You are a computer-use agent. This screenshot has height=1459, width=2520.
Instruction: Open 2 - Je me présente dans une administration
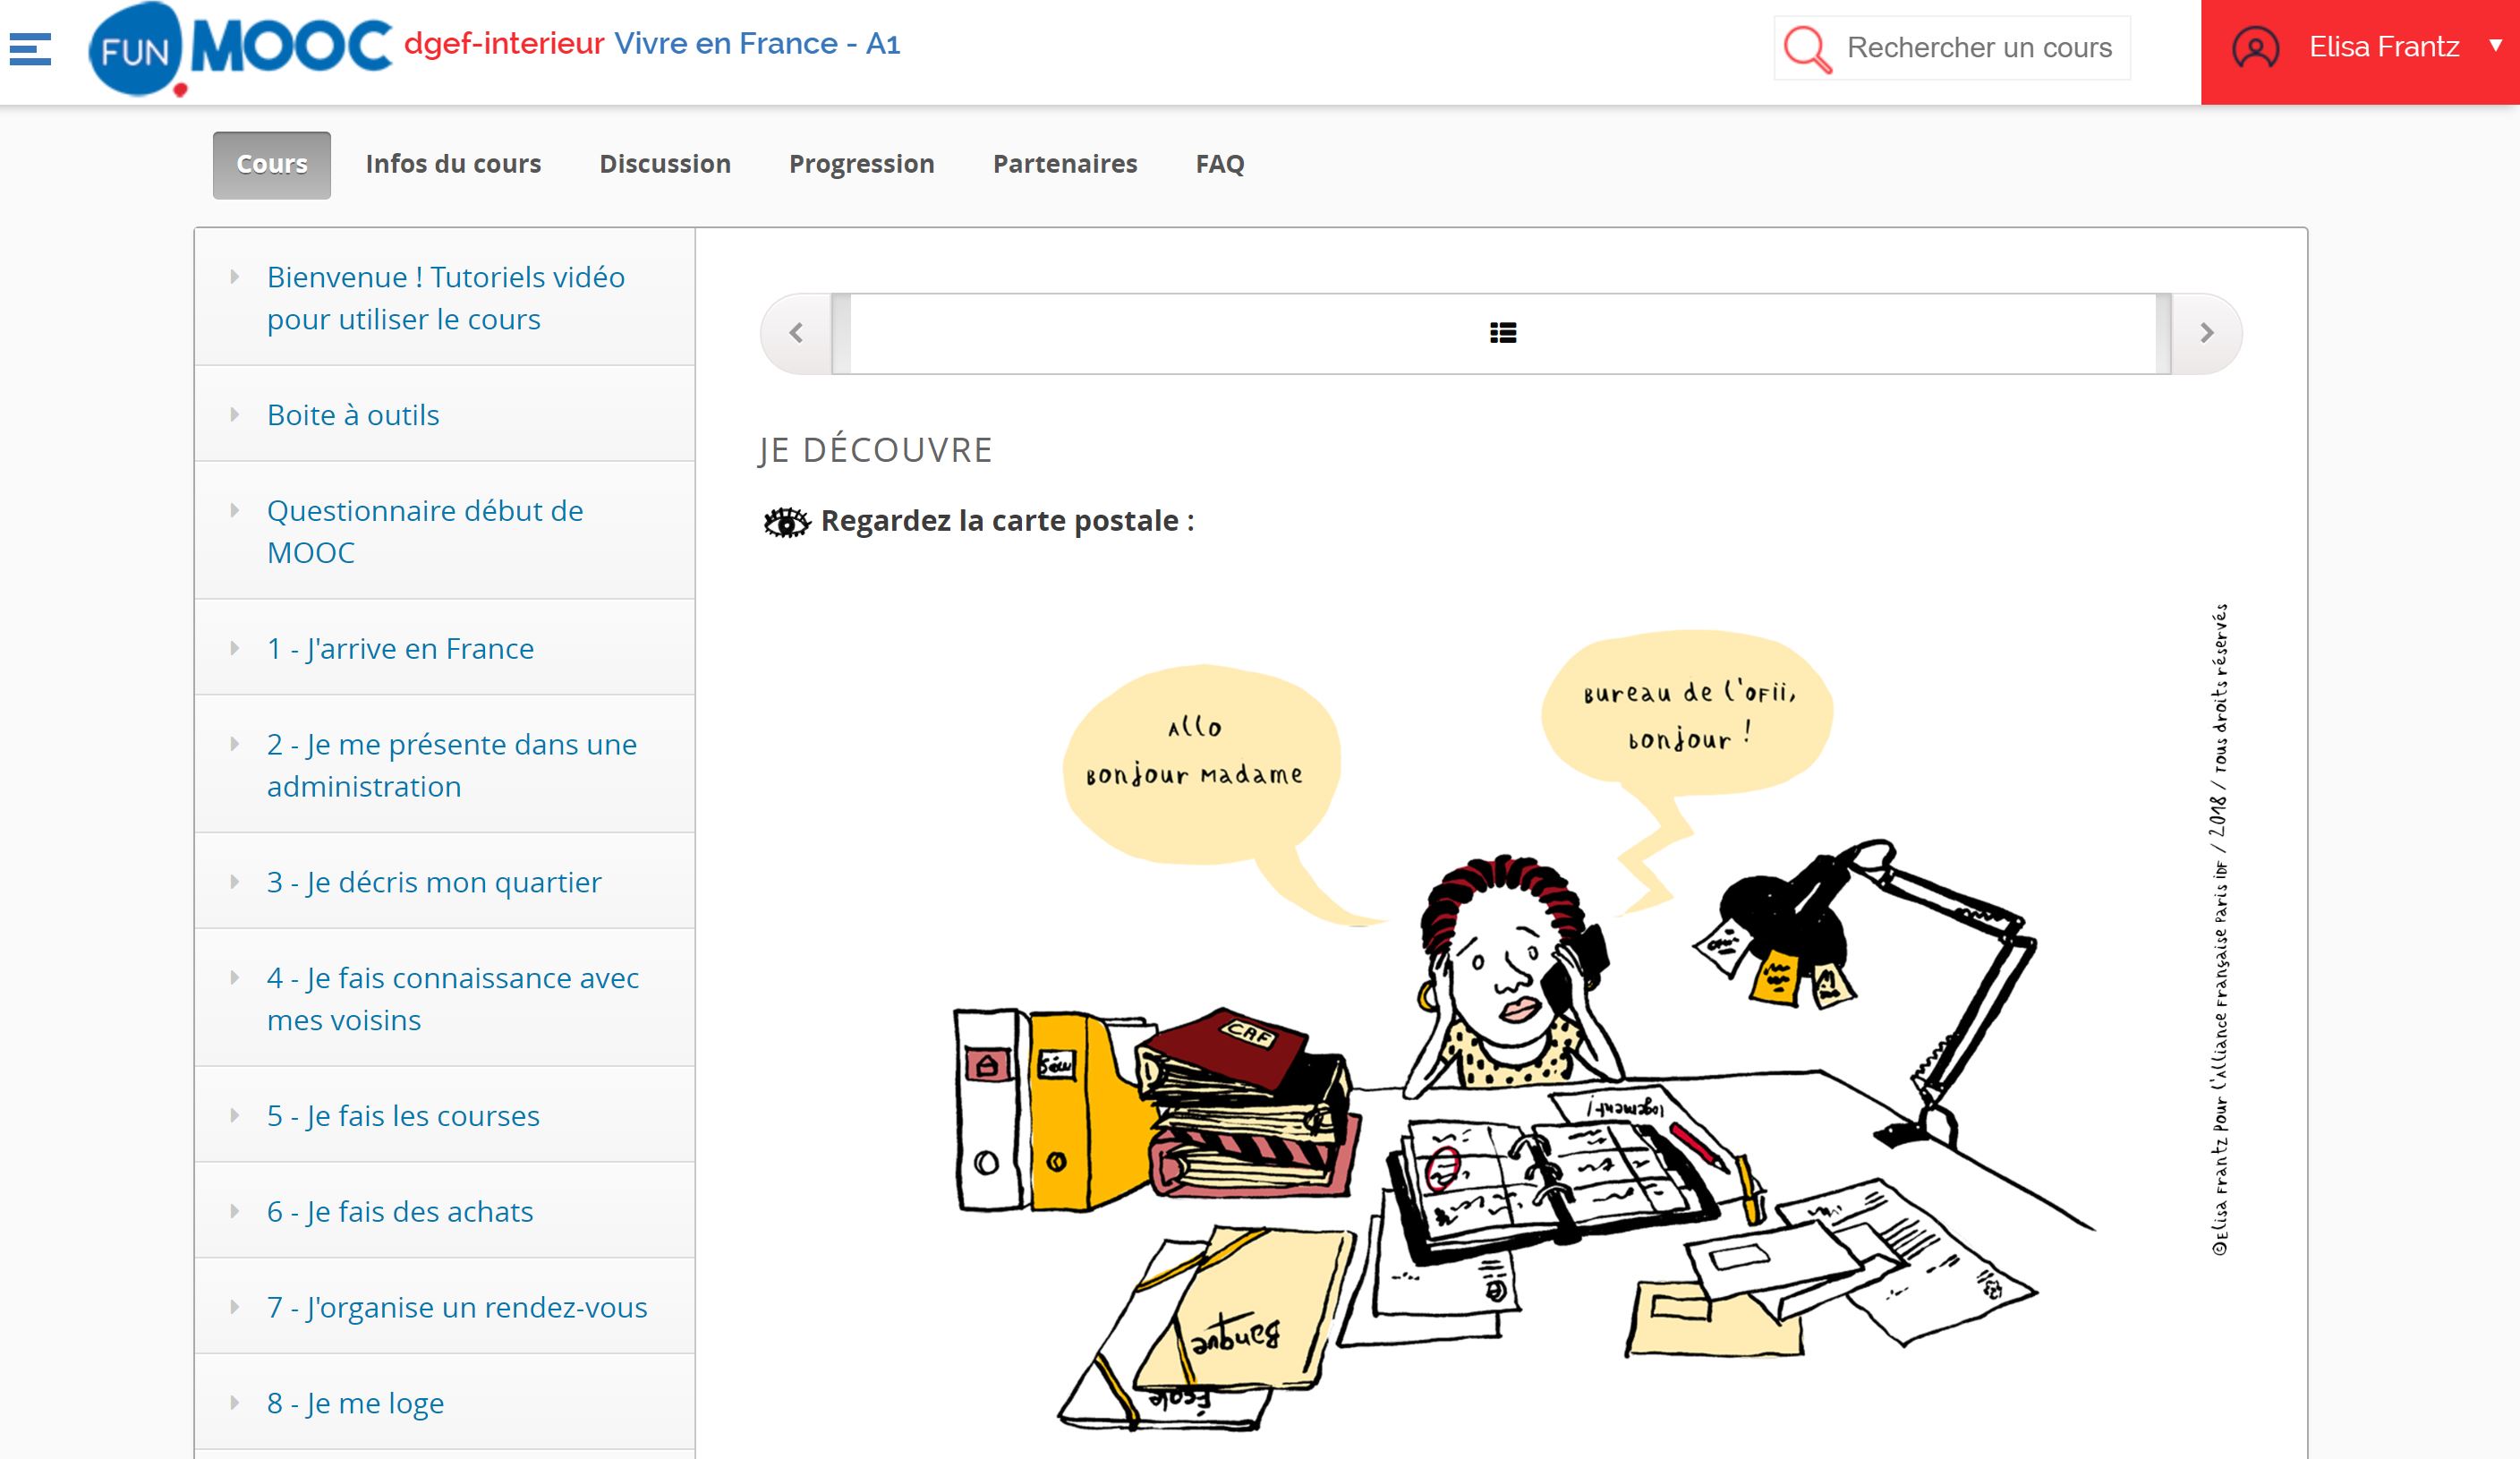452,765
